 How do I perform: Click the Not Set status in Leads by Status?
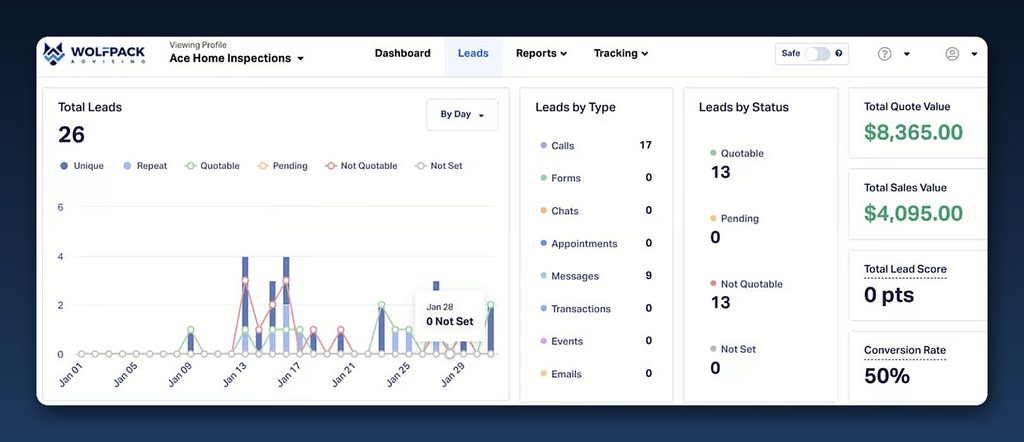coord(733,349)
